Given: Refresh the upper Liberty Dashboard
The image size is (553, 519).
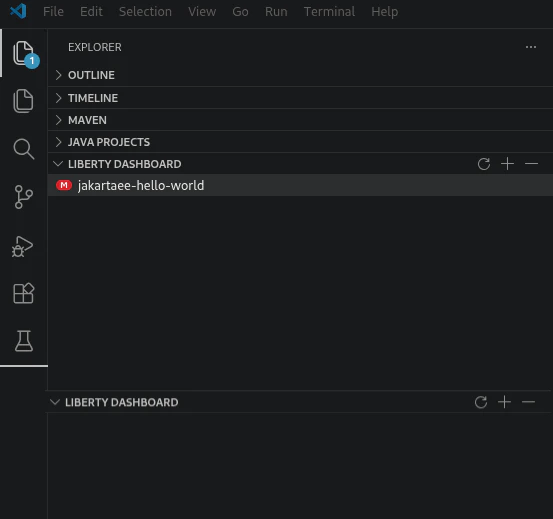Looking at the screenshot, I should (484, 164).
